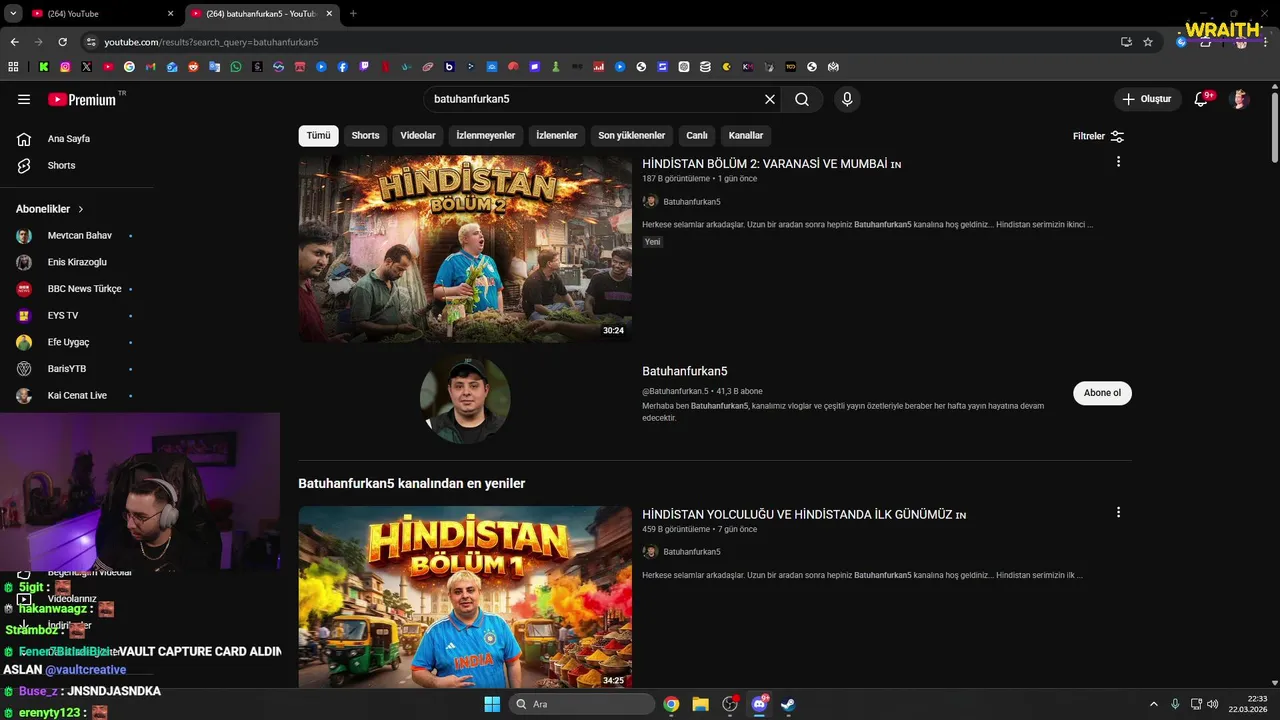Open the account avatar menu

coord(1240,99)
